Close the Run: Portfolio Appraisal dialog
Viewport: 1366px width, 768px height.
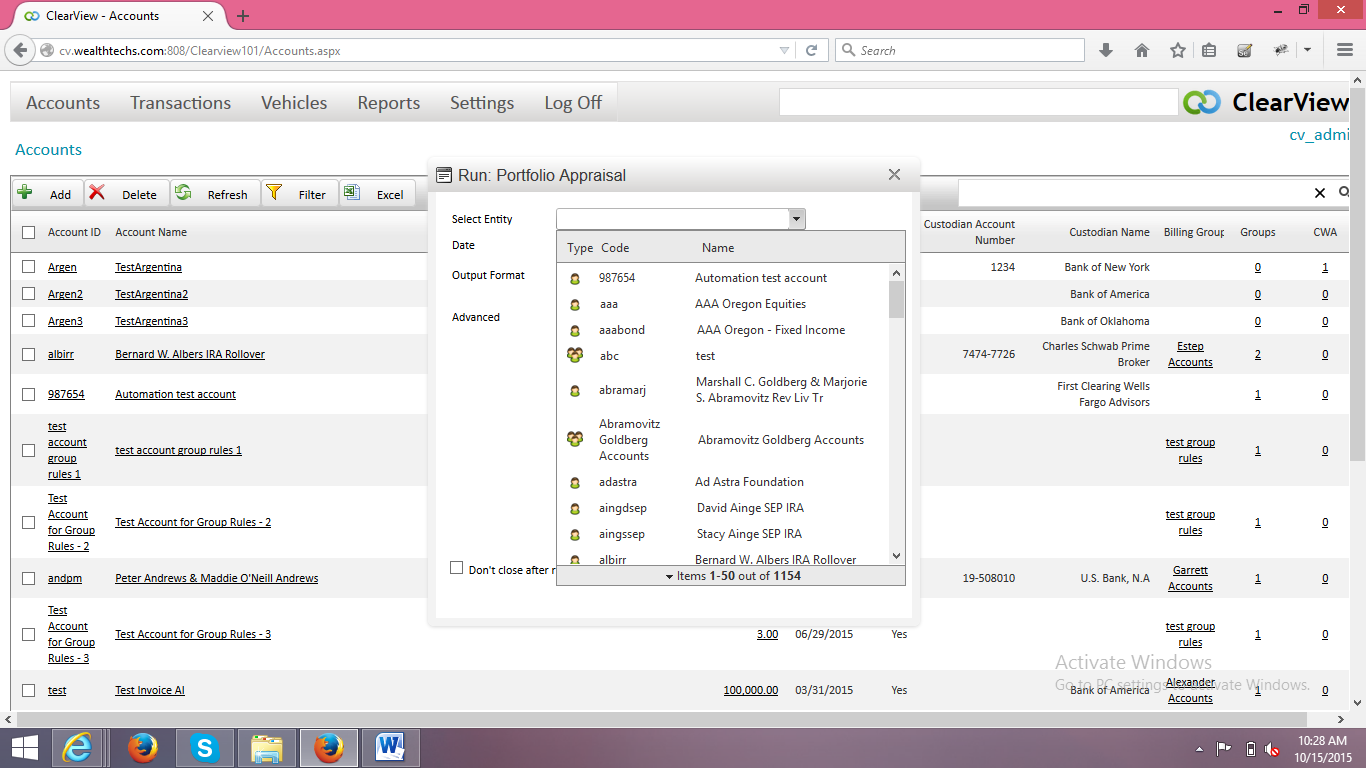(x=895, y=175)
